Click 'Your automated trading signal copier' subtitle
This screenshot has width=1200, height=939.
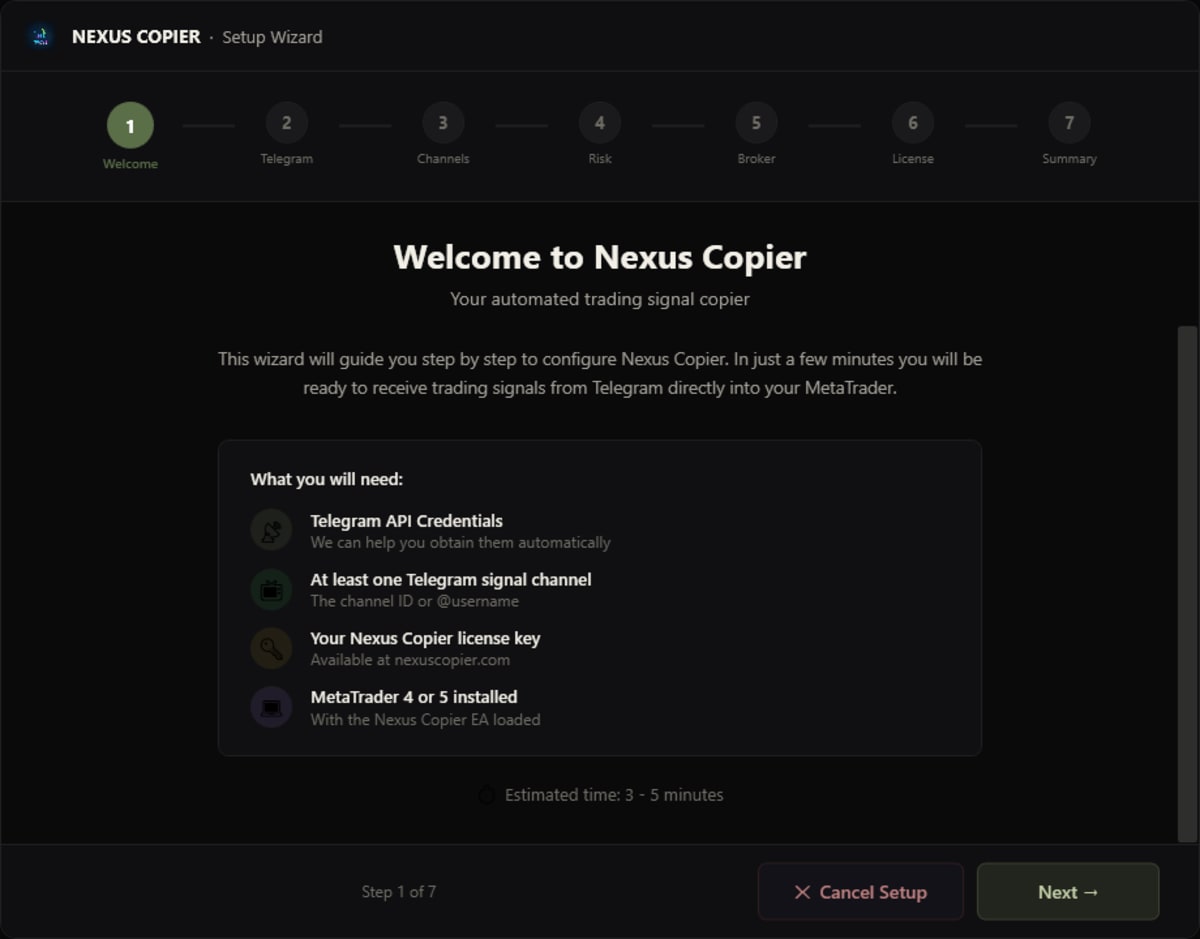(600, 299)
